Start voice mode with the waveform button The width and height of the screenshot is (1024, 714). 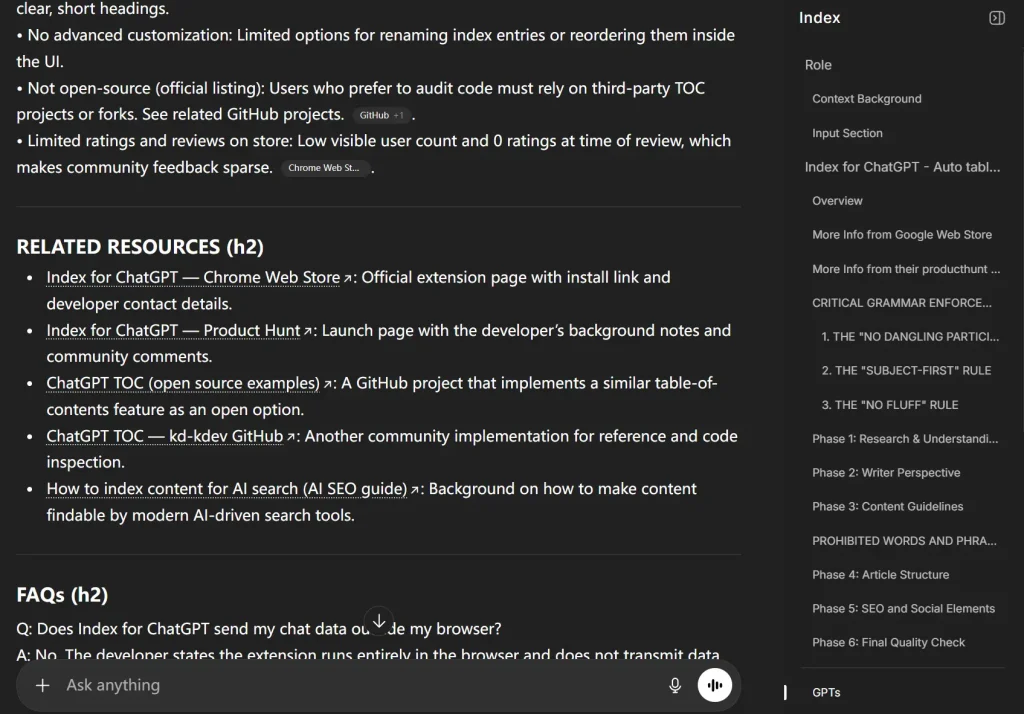click(x=714, y=685)
